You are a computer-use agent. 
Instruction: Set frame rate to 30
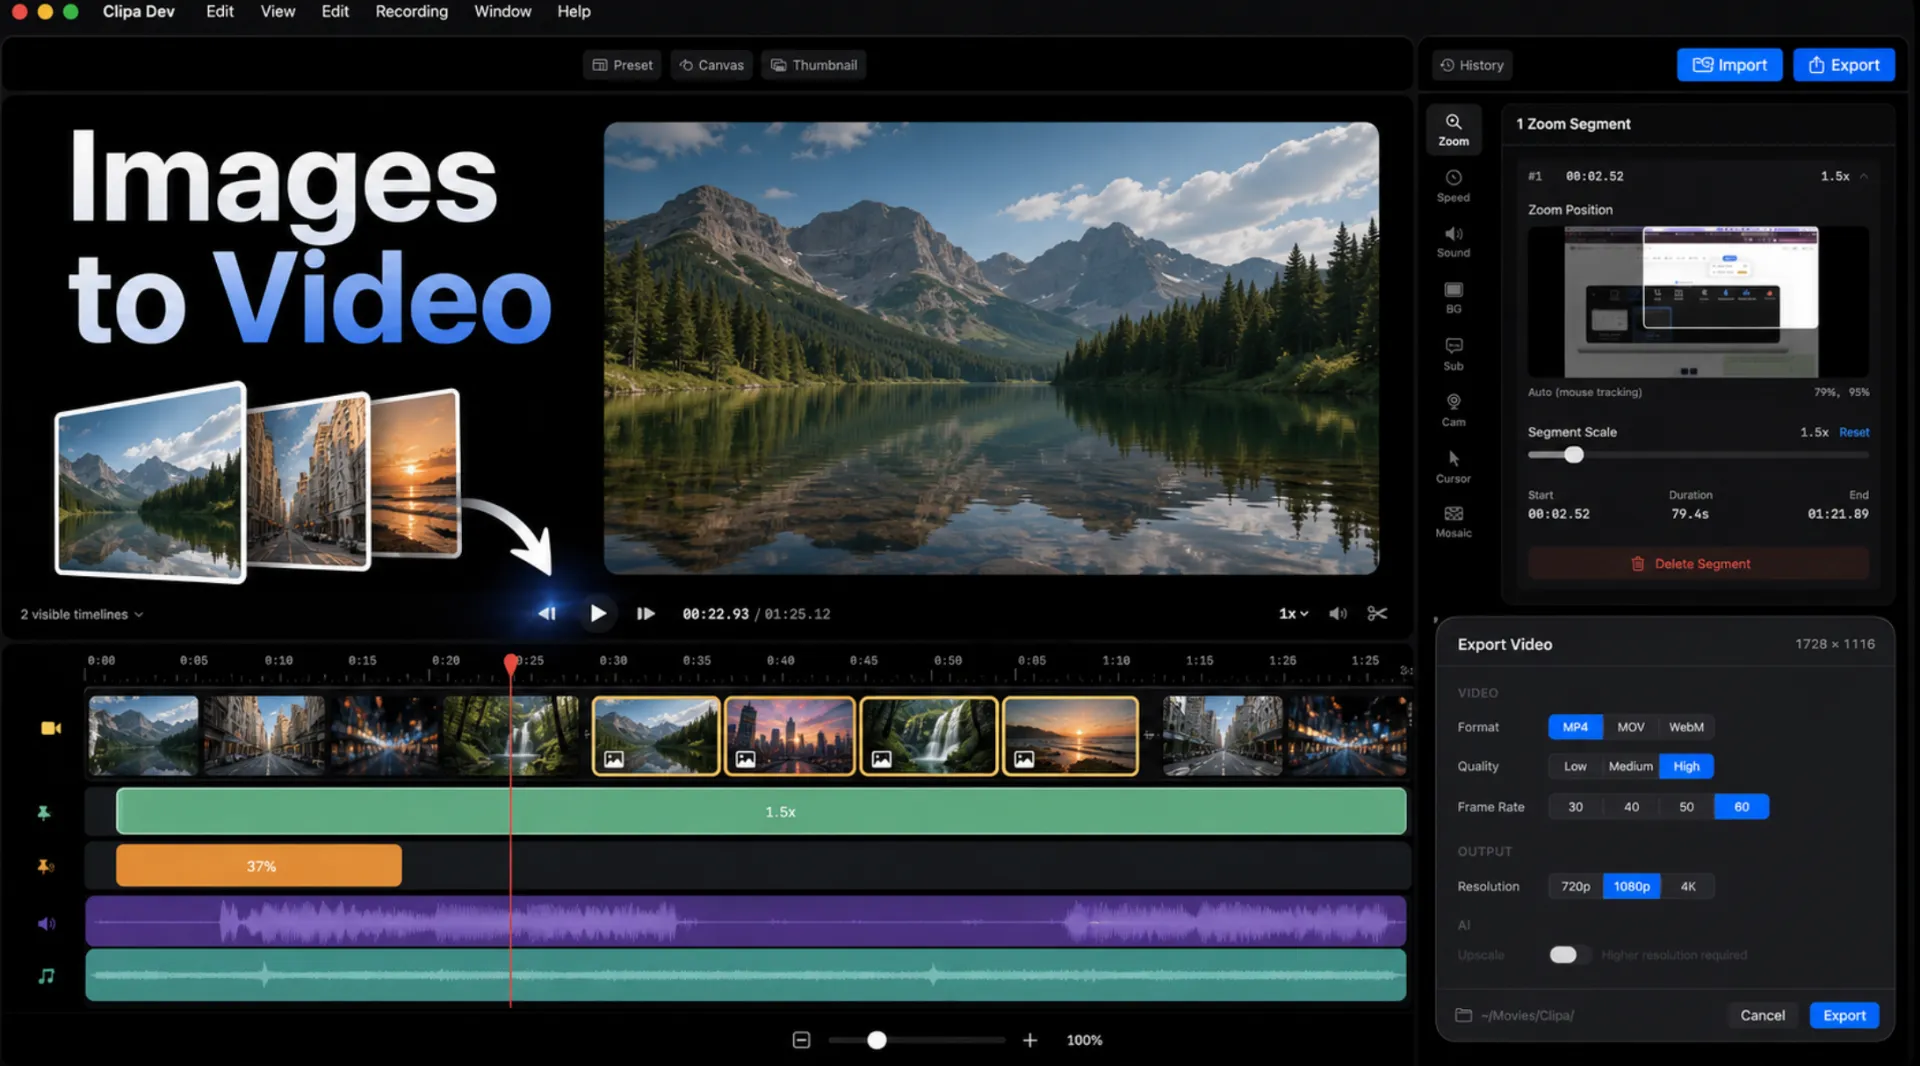1575,807
